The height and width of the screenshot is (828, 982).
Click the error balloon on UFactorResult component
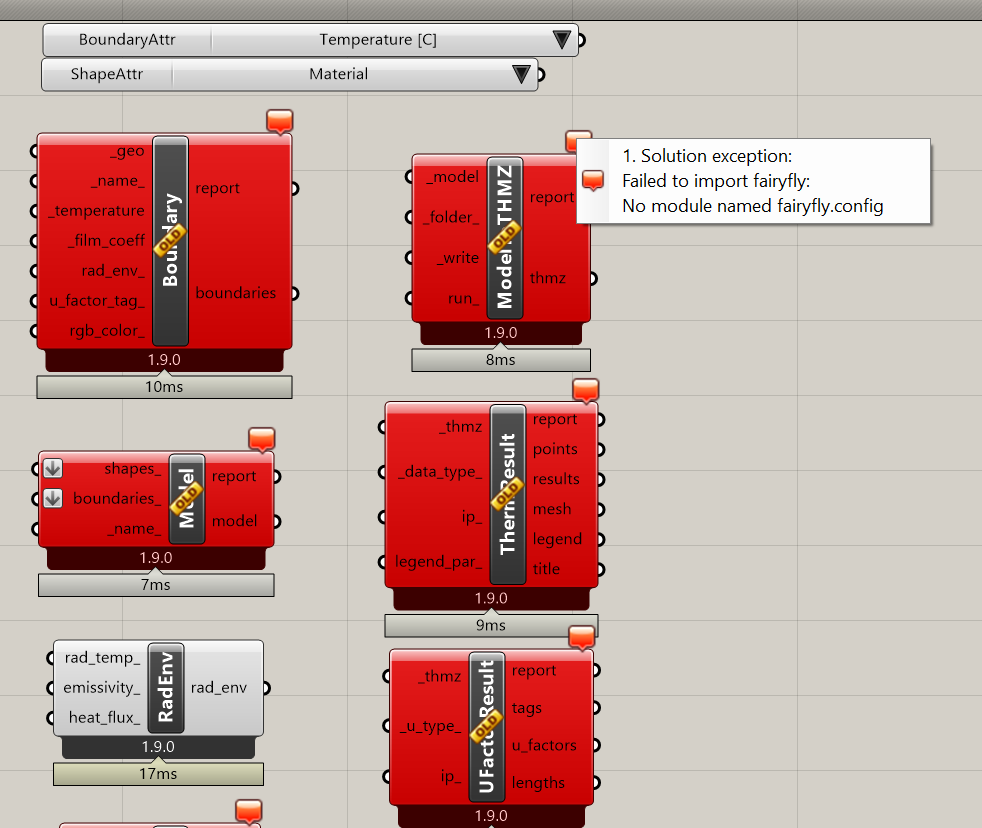tap(581, 637)
